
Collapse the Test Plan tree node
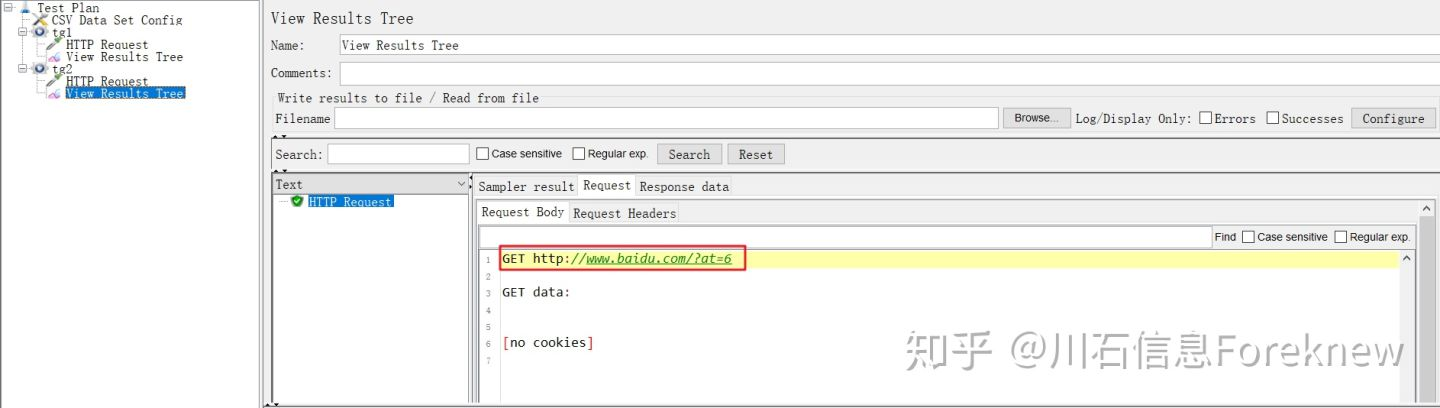(8, 7)
